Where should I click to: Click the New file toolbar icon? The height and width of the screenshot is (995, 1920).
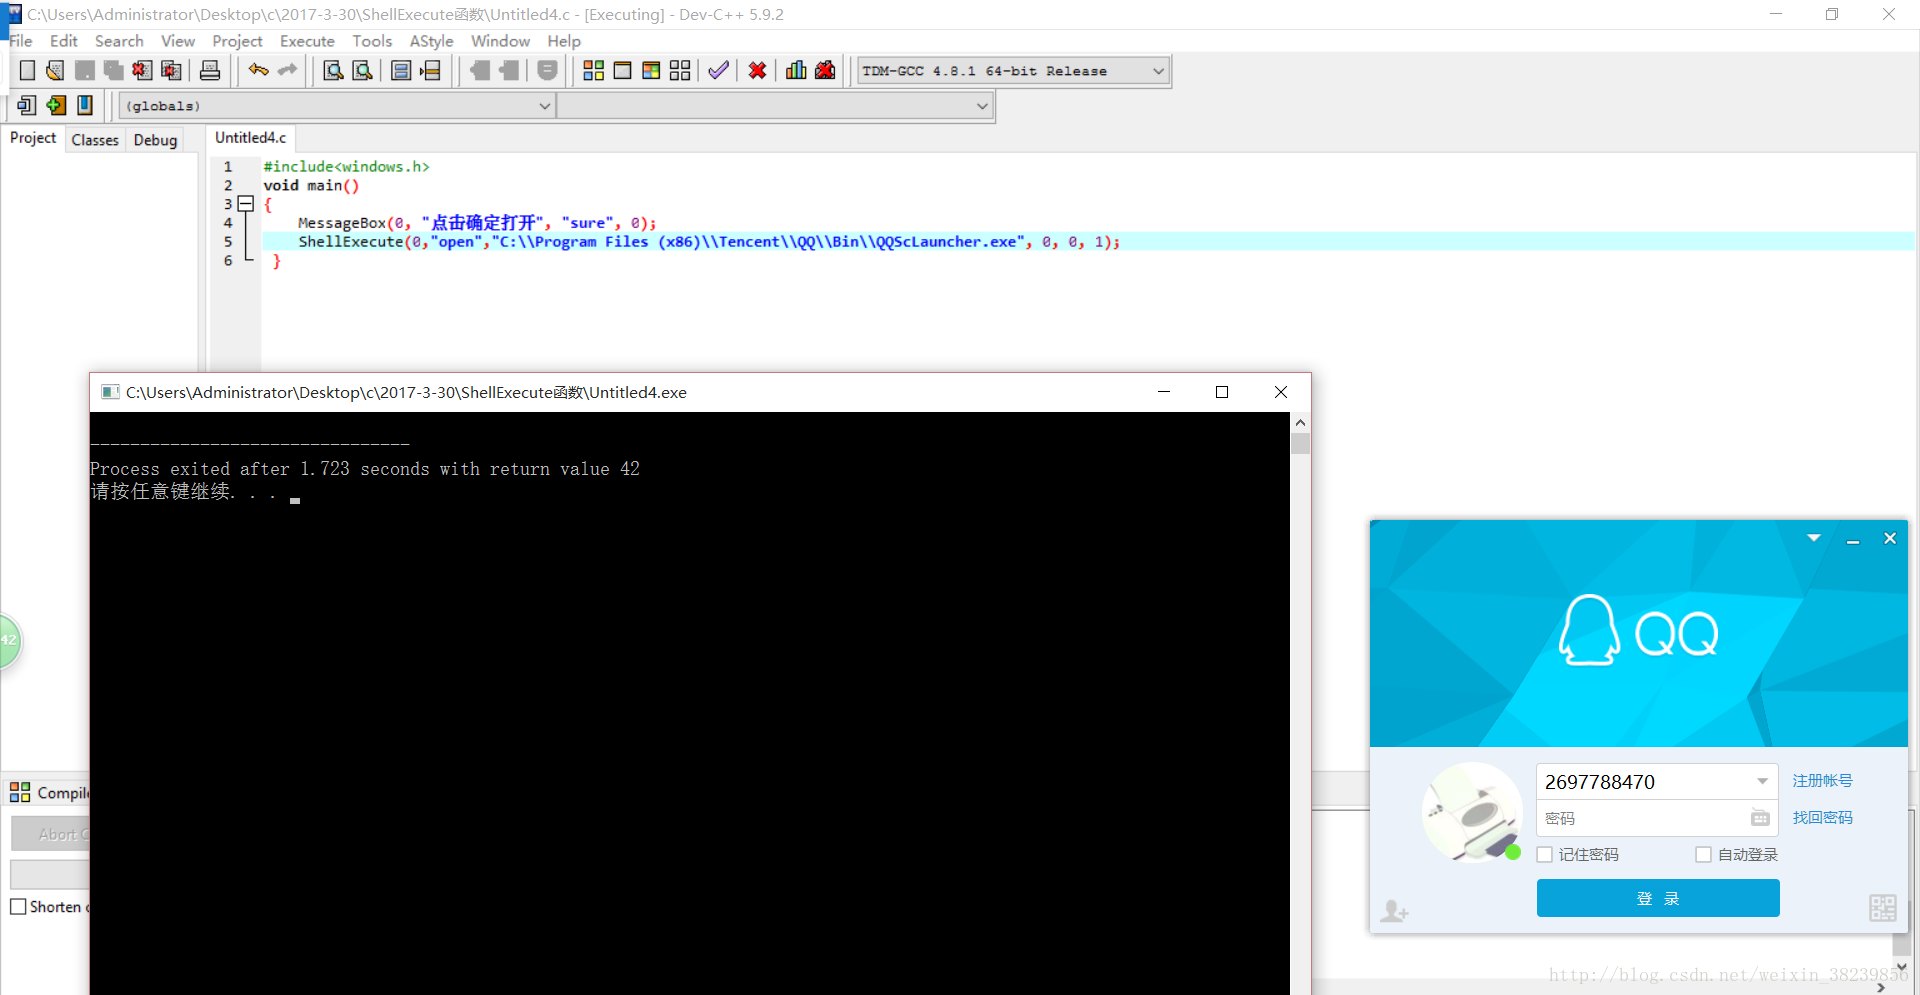[x=27, y=70]
